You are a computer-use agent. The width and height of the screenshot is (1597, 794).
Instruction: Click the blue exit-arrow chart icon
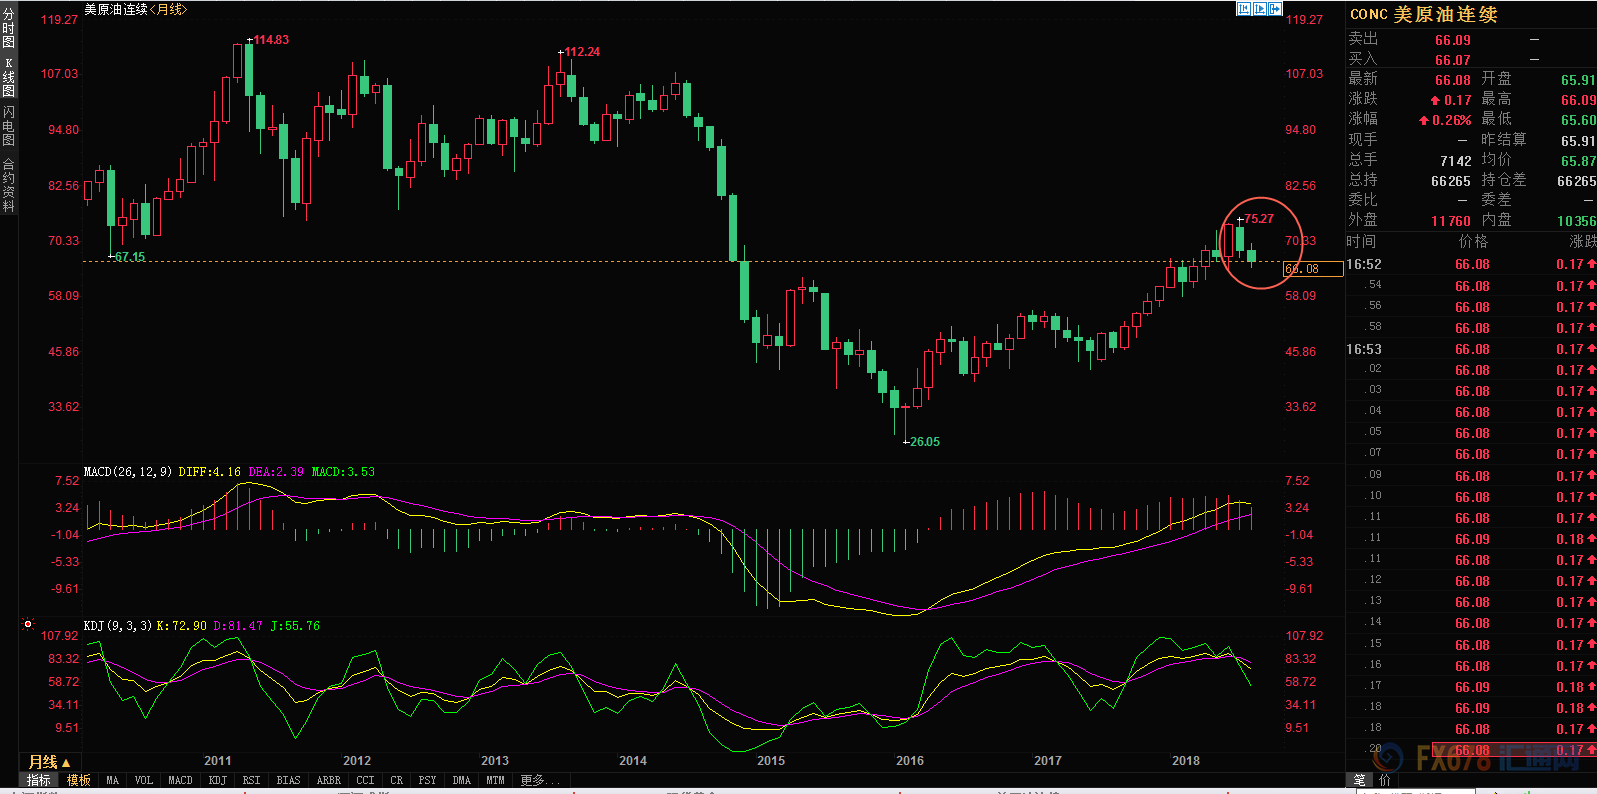click(x=1275, y=9)
